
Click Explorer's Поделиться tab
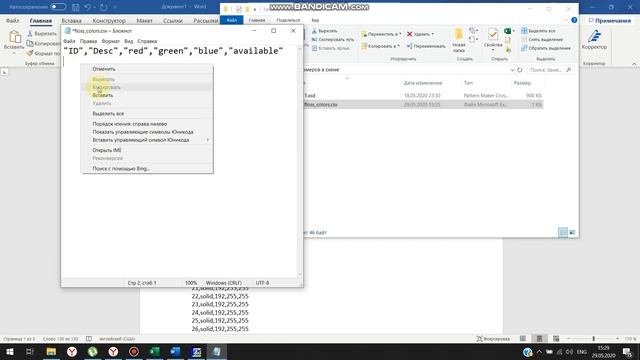click(x=288, y=20)
